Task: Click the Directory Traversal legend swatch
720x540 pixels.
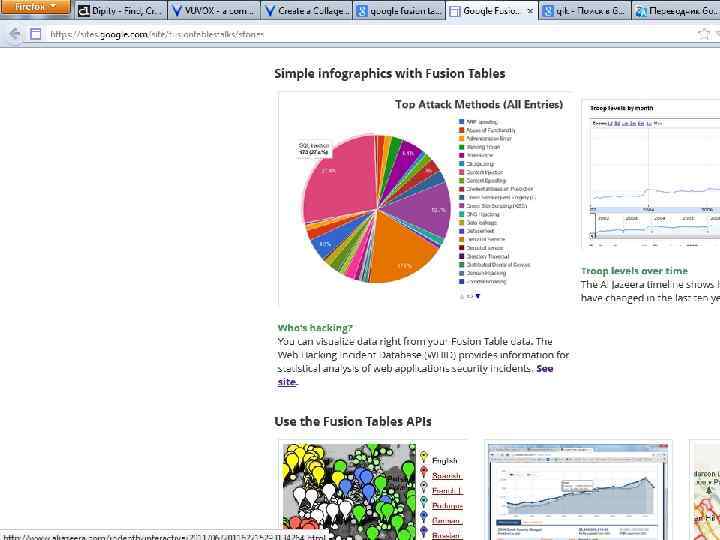Action: pos(461,256)
